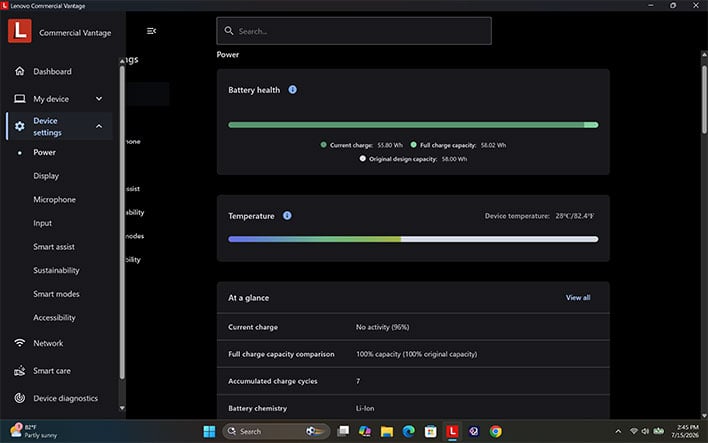
Task: Click the volume speaker tray icon
Action: [x=645, y=431]
